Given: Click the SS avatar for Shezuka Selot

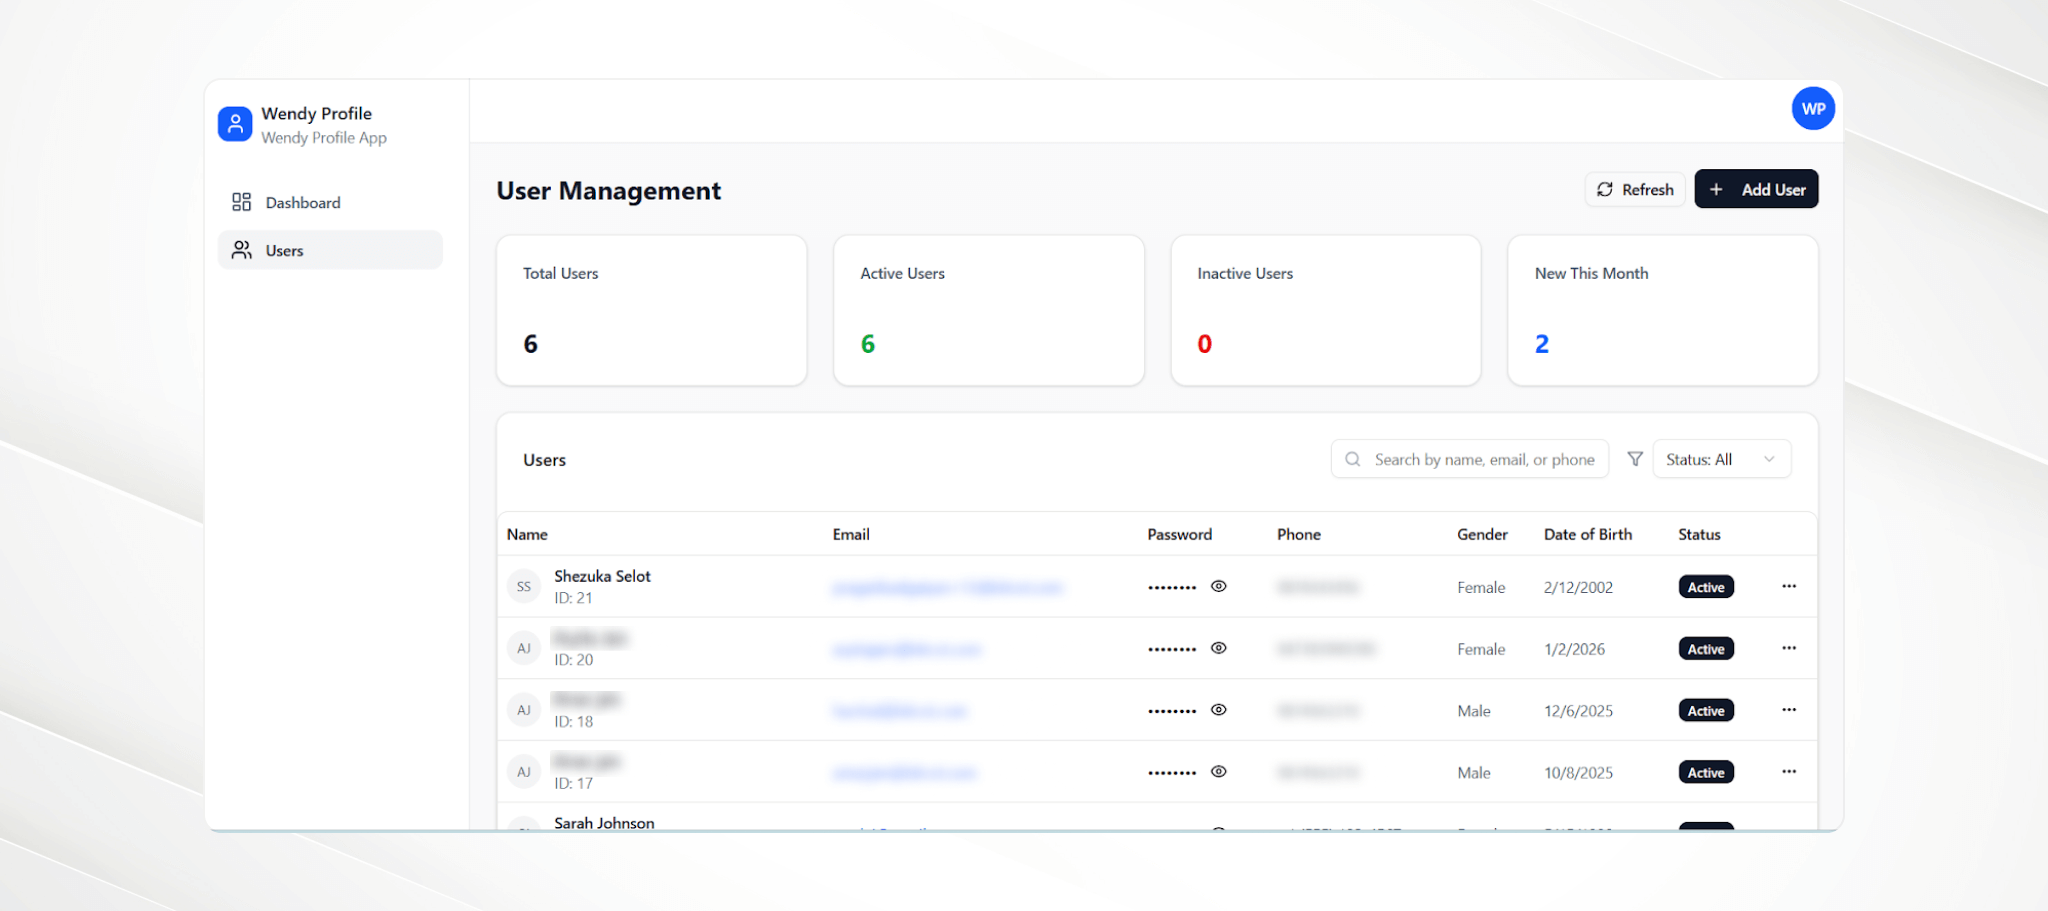Looking at the screenshot, I should pyautogui.click(x=524, y=587).
